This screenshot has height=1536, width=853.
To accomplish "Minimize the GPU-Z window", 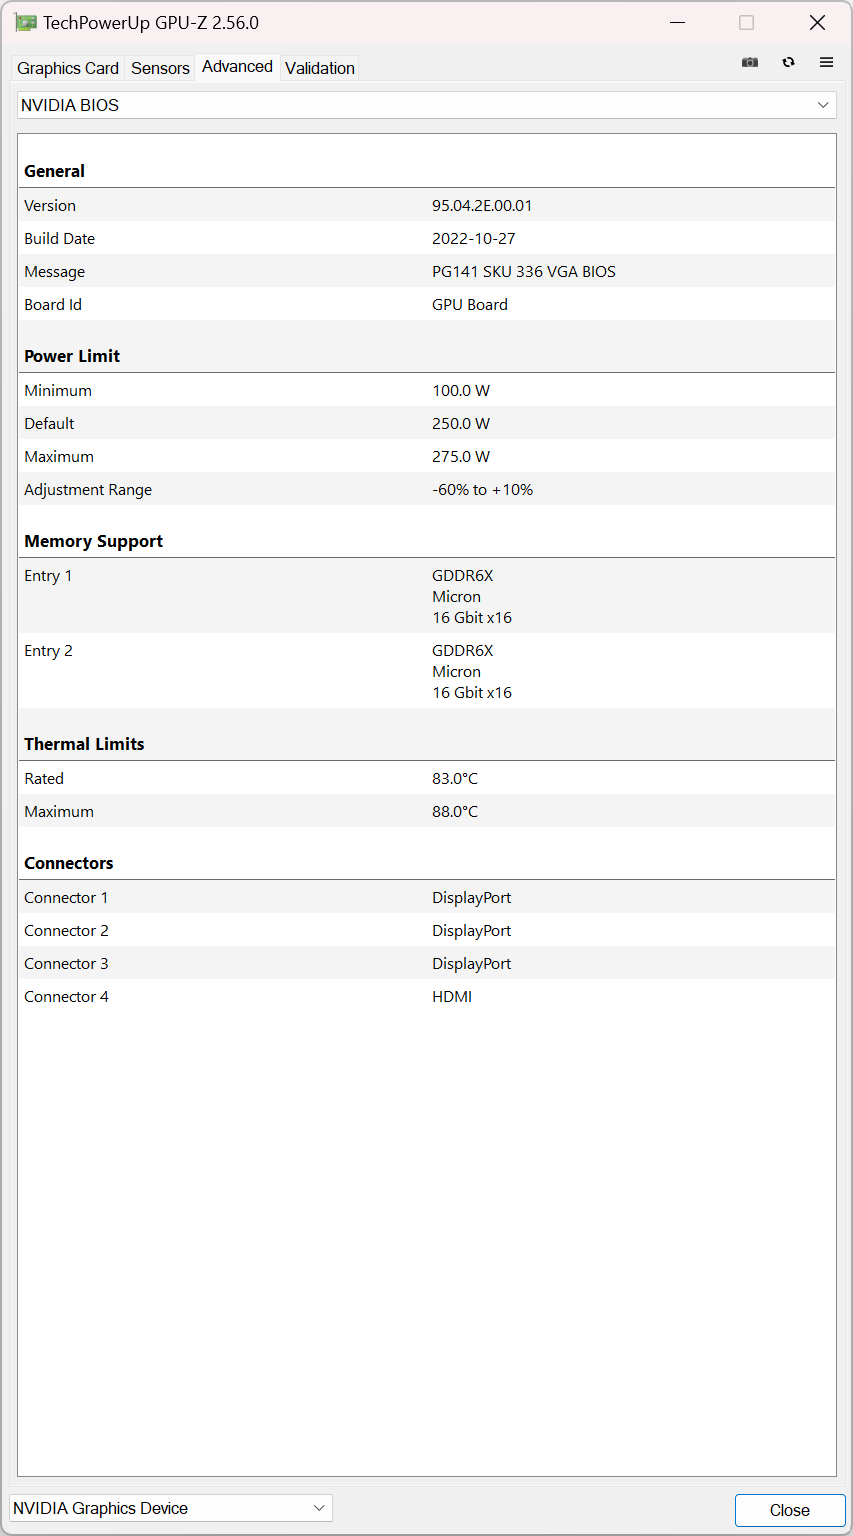I will pyautogui.click(x=676, y=23).
